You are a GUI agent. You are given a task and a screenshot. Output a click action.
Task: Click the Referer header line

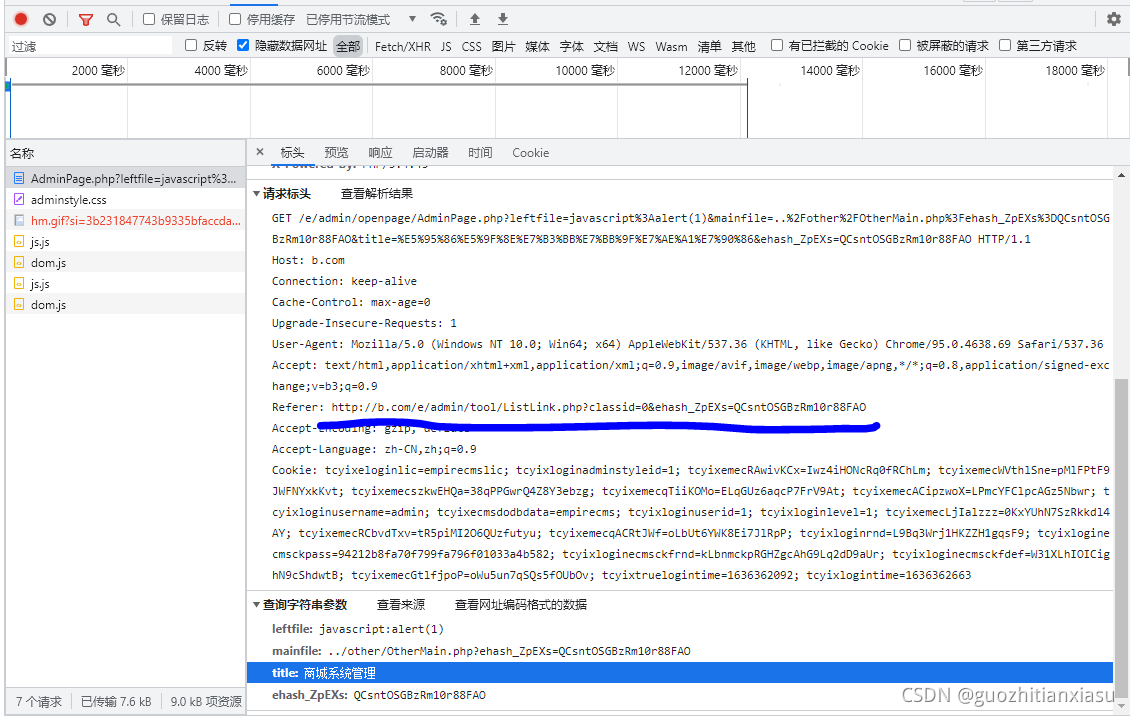[569, 407]
